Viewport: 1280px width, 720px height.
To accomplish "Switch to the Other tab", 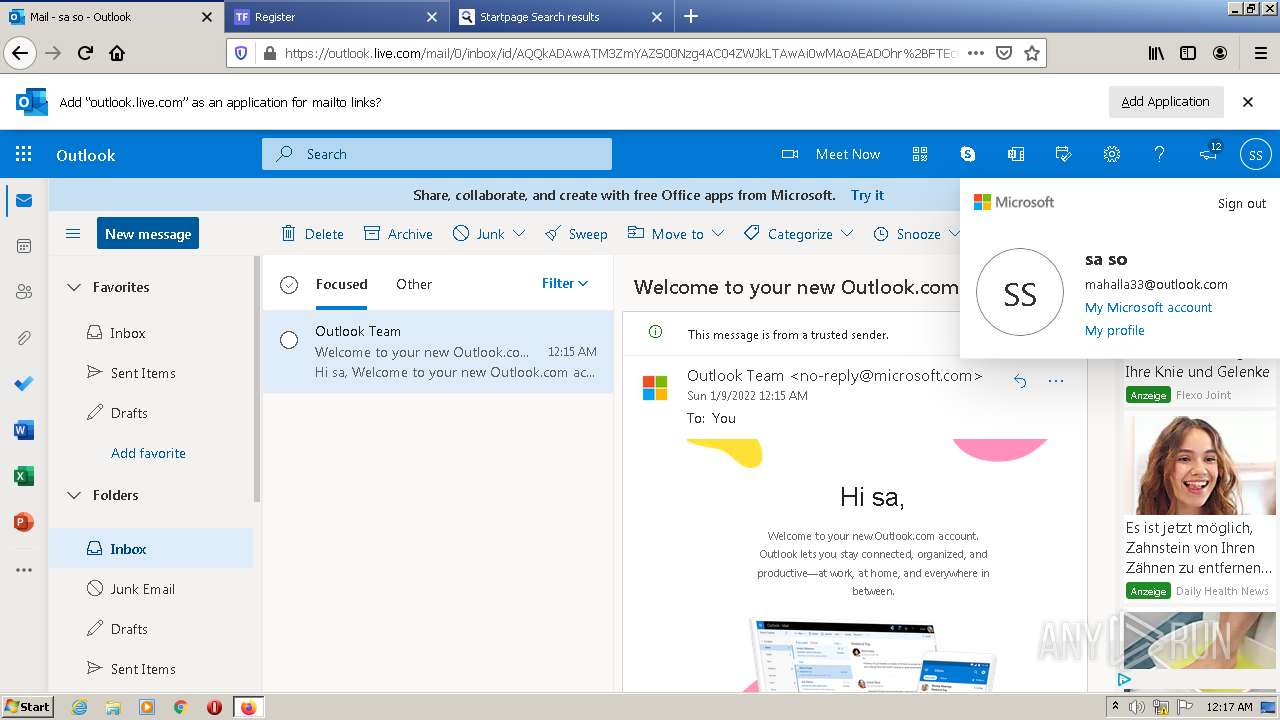I will coord(414,284).
